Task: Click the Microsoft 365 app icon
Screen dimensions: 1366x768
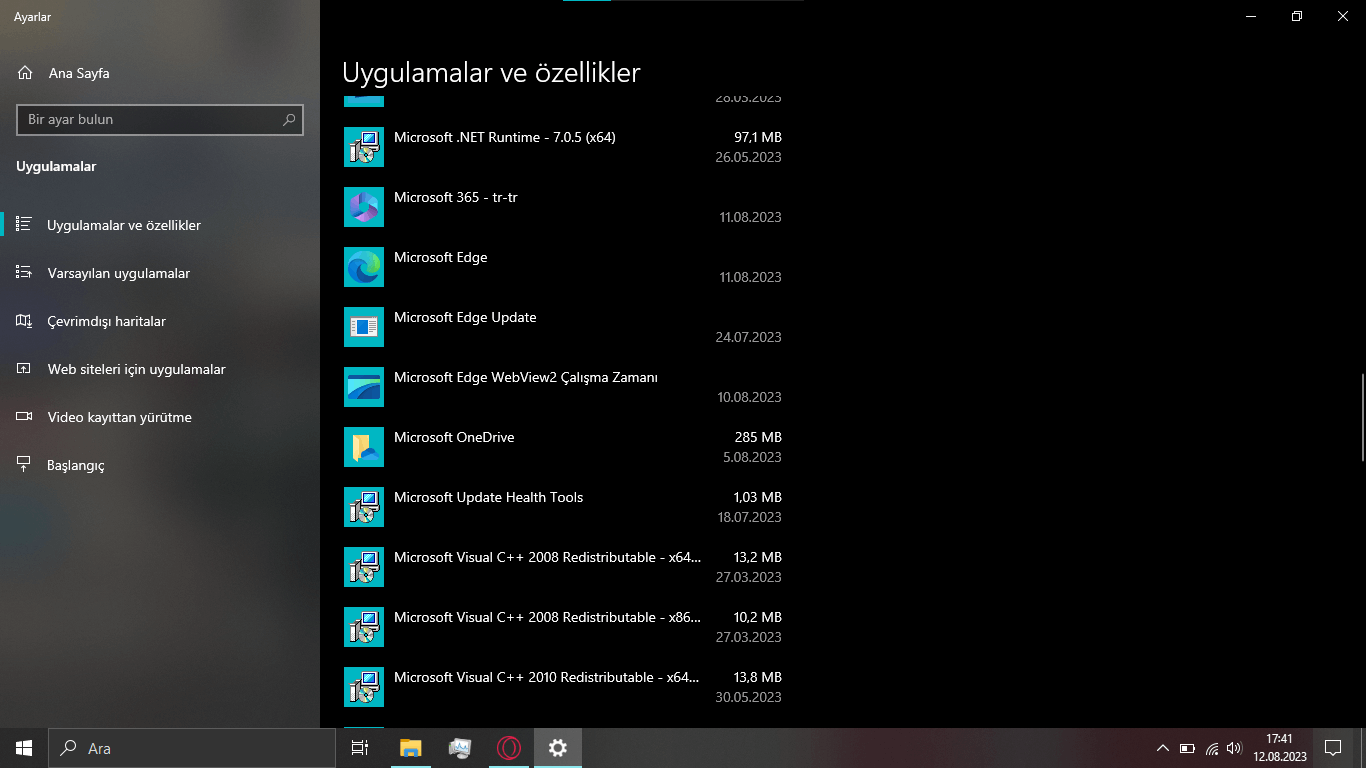Action: [364, 207]
